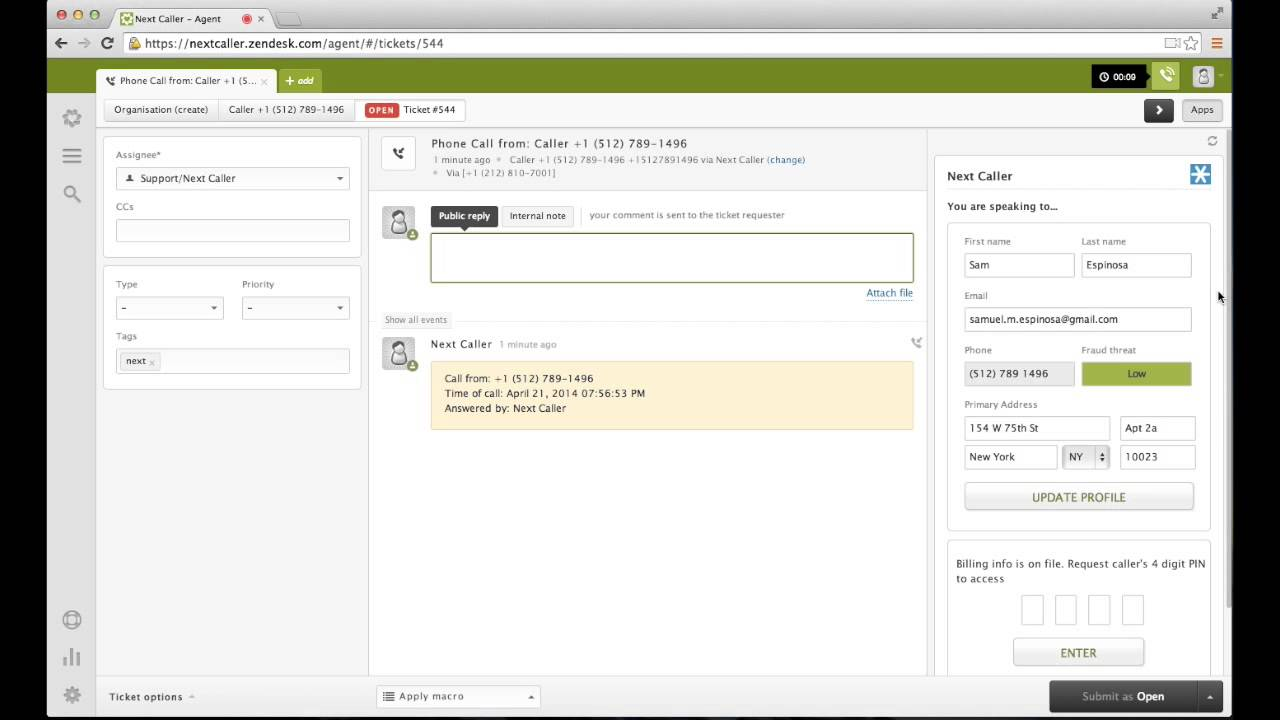The image size is (1280, 720).
Task: Click Show all events
Action: (416, 320)
